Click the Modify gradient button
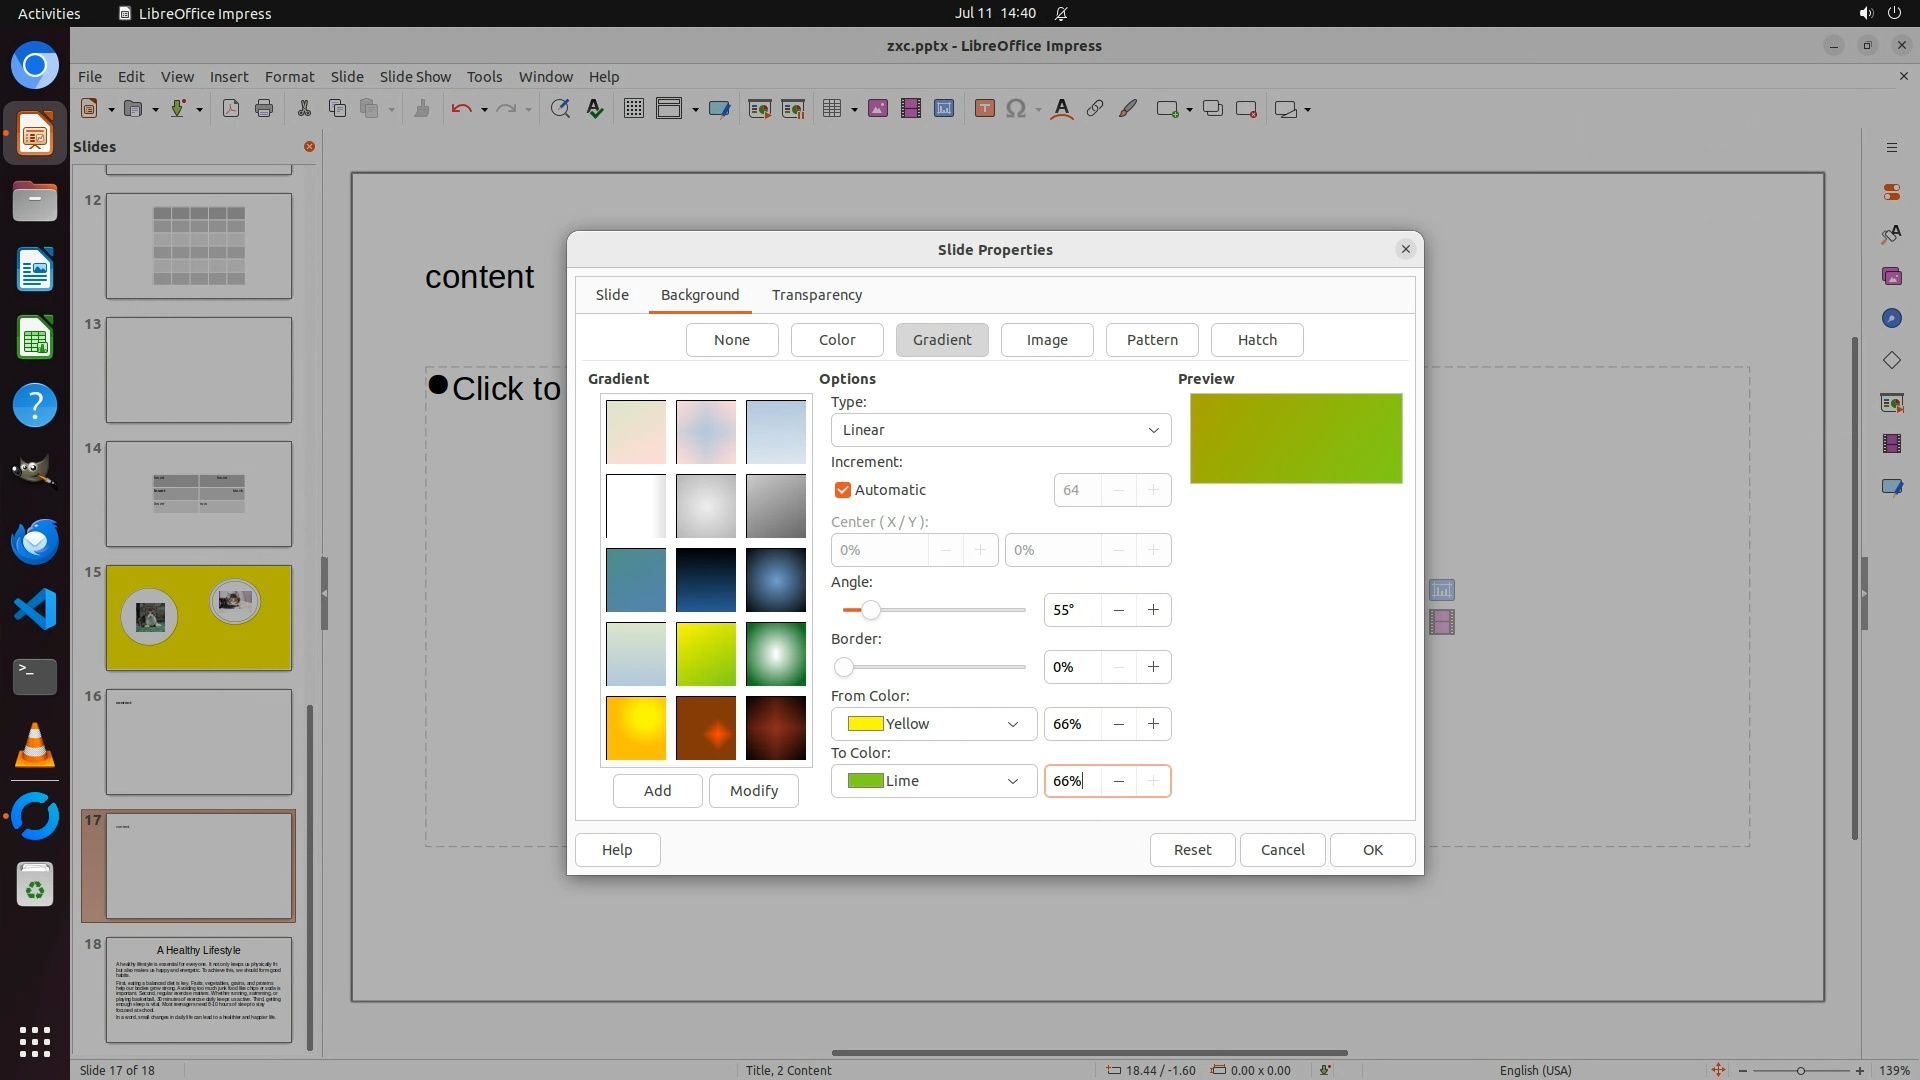 coord(753,791)
